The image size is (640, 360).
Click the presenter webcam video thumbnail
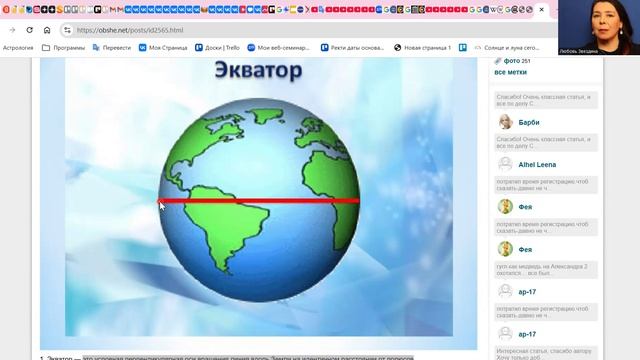pos(599,27)
